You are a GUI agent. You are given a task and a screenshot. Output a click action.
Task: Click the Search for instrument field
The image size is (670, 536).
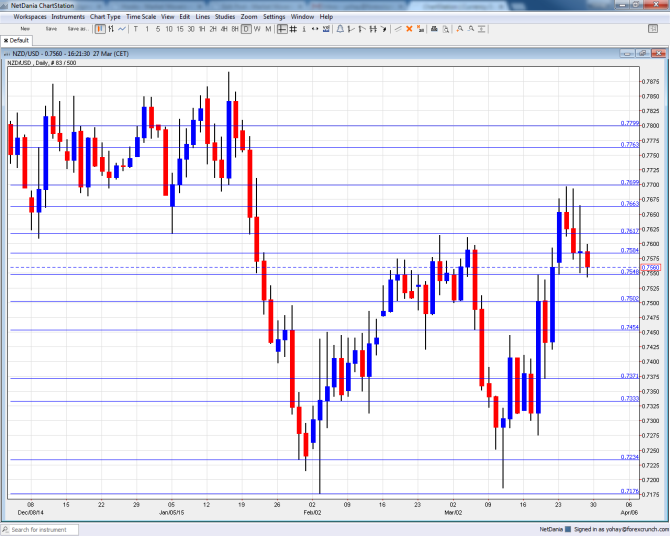[40, 530]
